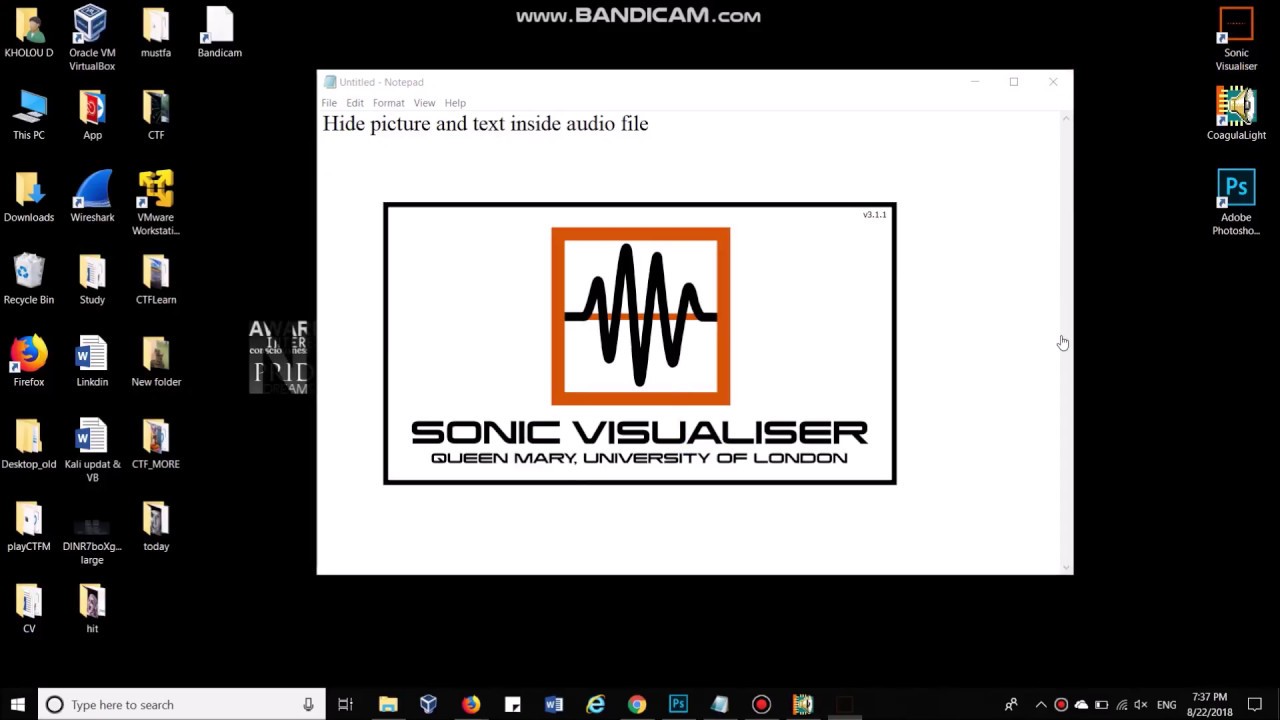Open File Explorer from the taskbar
The image size is (1280, 720).
(388, 704)
